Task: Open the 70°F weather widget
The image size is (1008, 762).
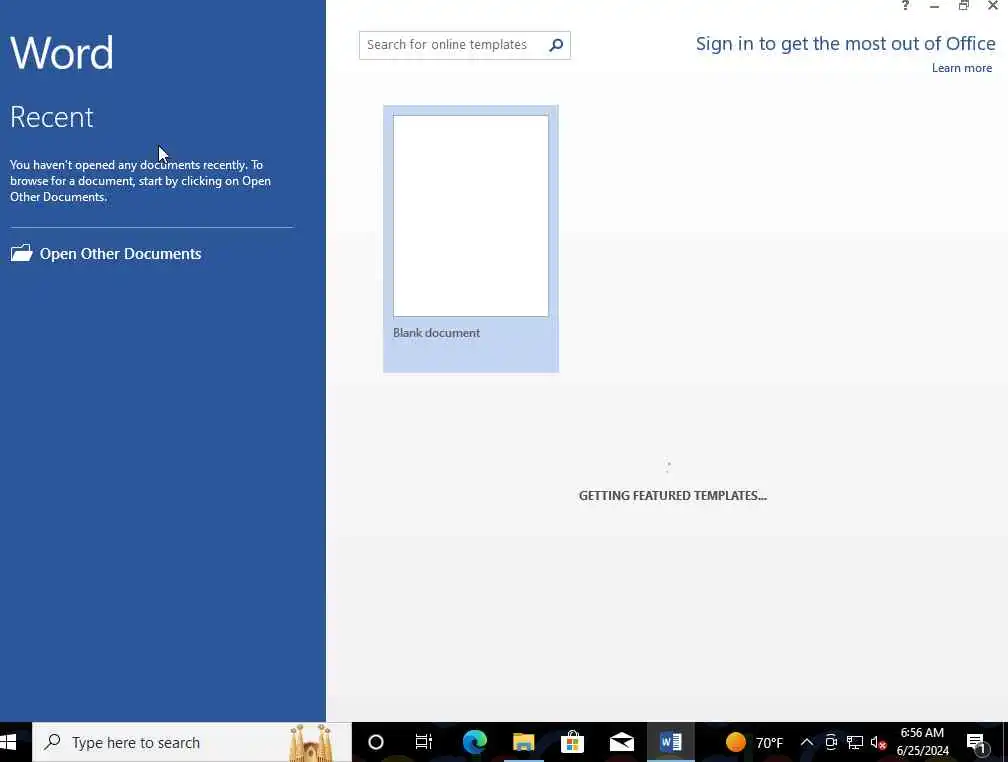Action: tap(754, 743)
